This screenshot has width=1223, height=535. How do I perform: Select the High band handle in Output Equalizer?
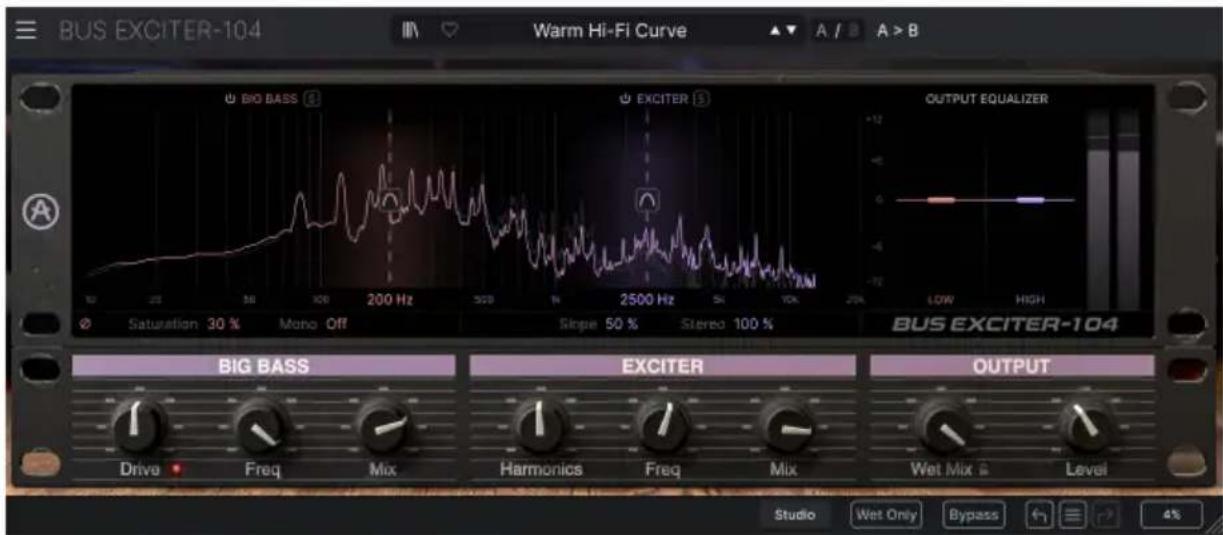pyautogui.click(x=1030, y=200)
